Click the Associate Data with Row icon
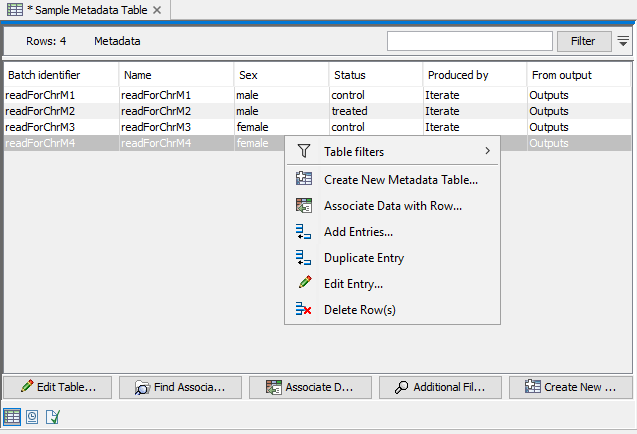637x434 pixels. coord(305,206)
